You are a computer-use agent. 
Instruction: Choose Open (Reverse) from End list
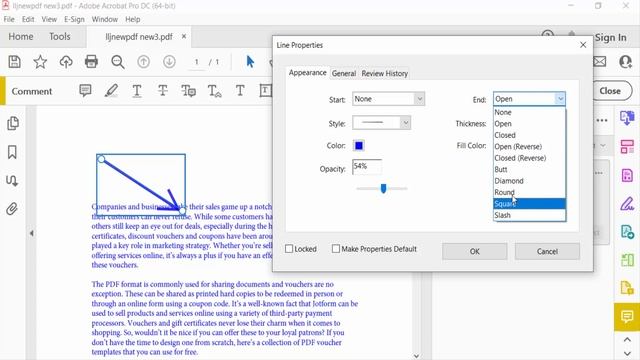click(x=529, y=146)
